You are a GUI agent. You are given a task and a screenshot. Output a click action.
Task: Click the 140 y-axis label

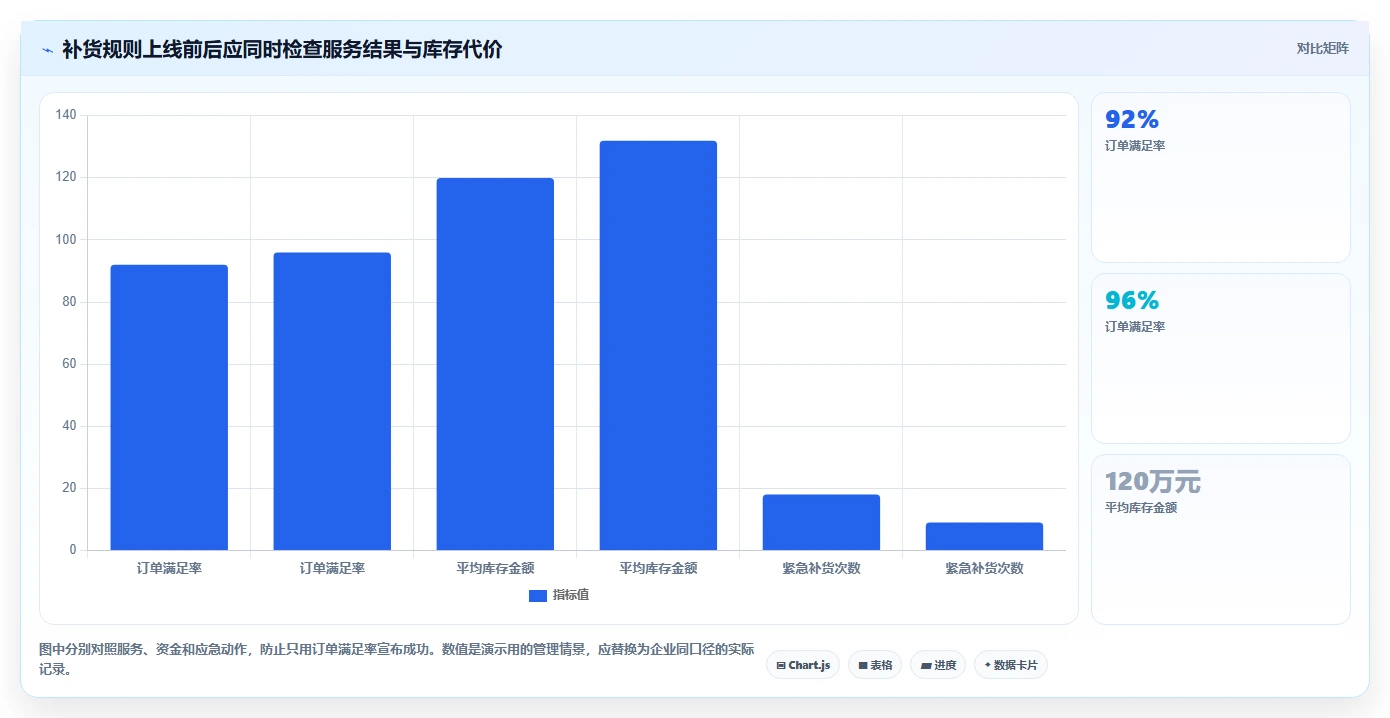coord(66,115)
